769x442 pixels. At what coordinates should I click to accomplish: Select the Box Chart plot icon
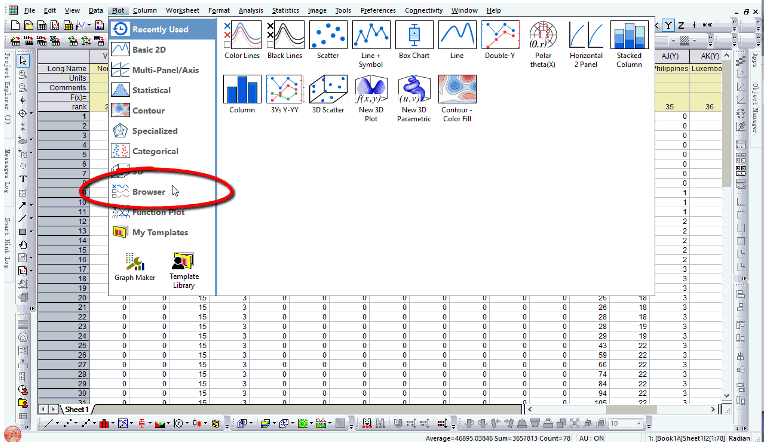(x=414, y=40)
